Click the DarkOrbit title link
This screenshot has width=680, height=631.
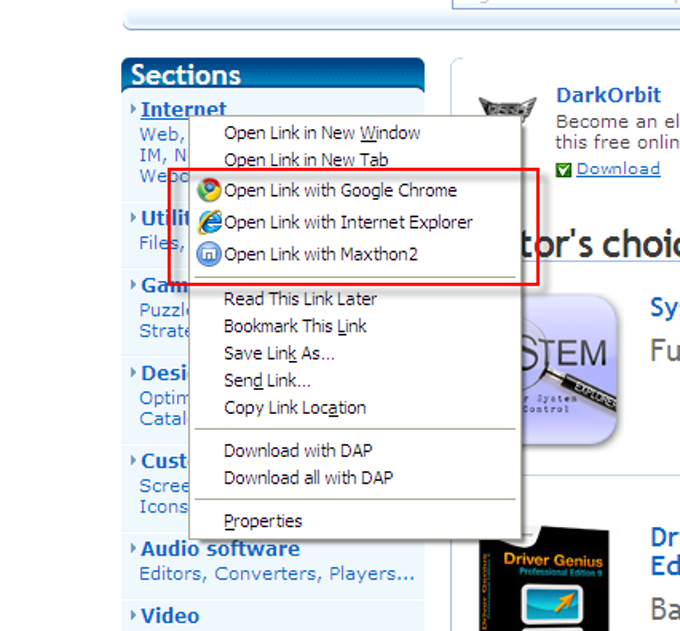pos(608,95)
